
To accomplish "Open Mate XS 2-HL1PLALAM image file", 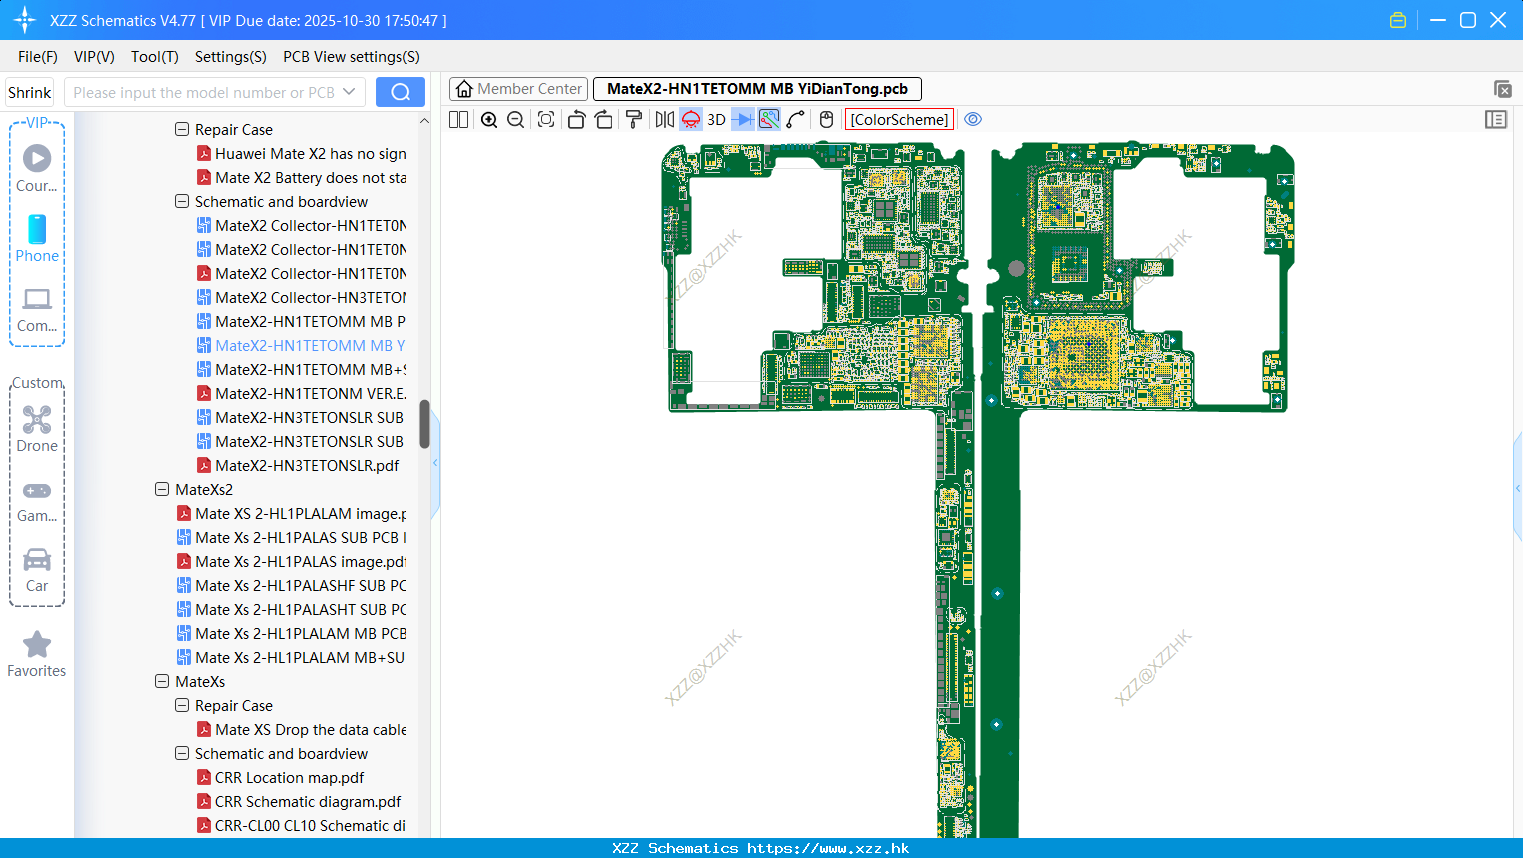I will point(292,513).
